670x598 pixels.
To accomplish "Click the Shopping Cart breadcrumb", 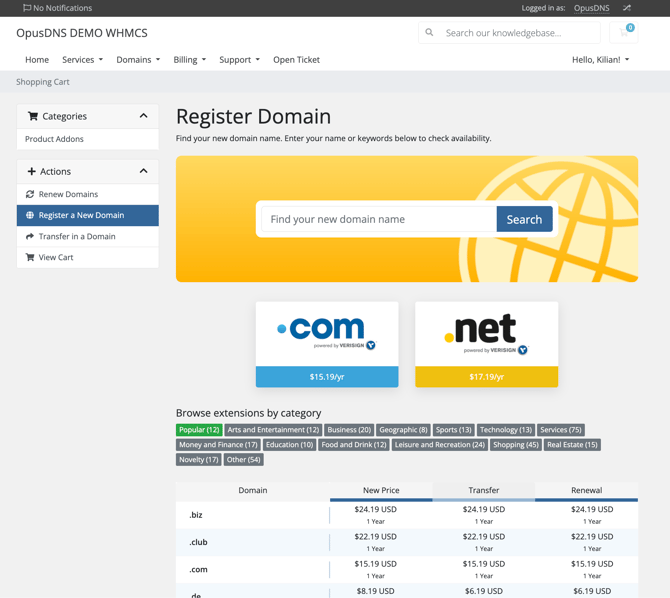I will point(43,82).
